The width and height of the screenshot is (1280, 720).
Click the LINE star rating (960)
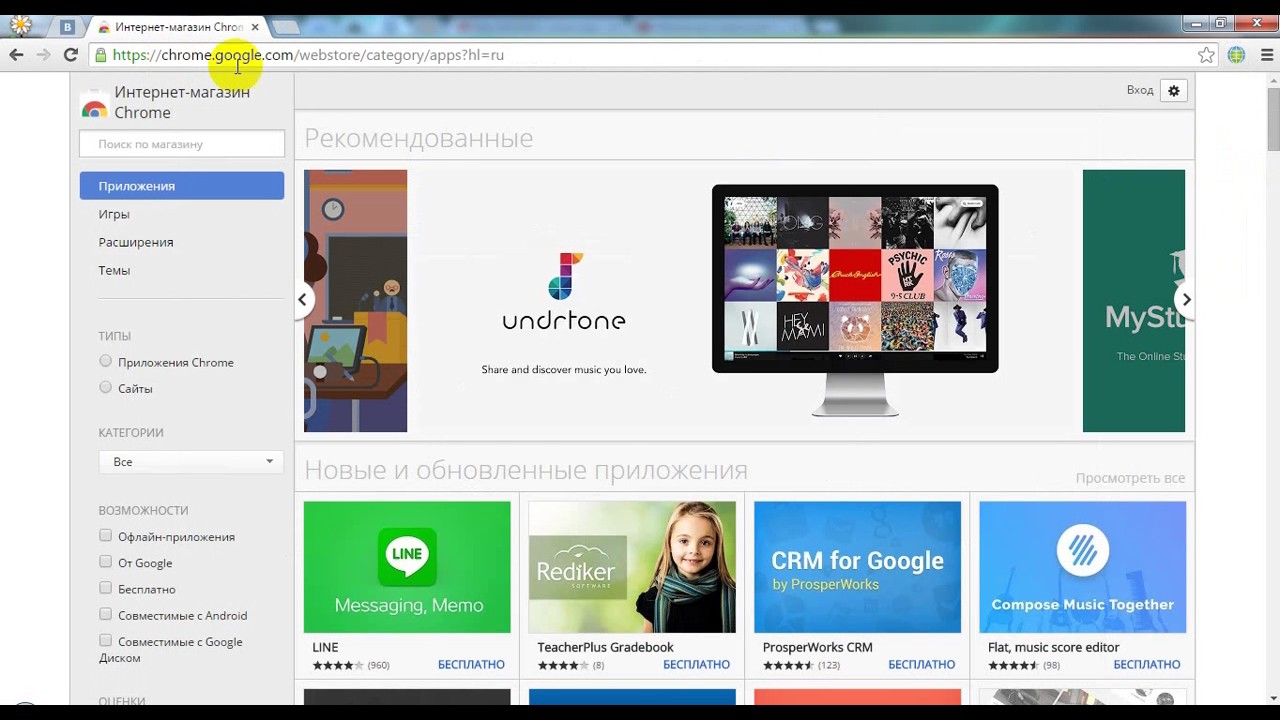[x=351, y=665]
